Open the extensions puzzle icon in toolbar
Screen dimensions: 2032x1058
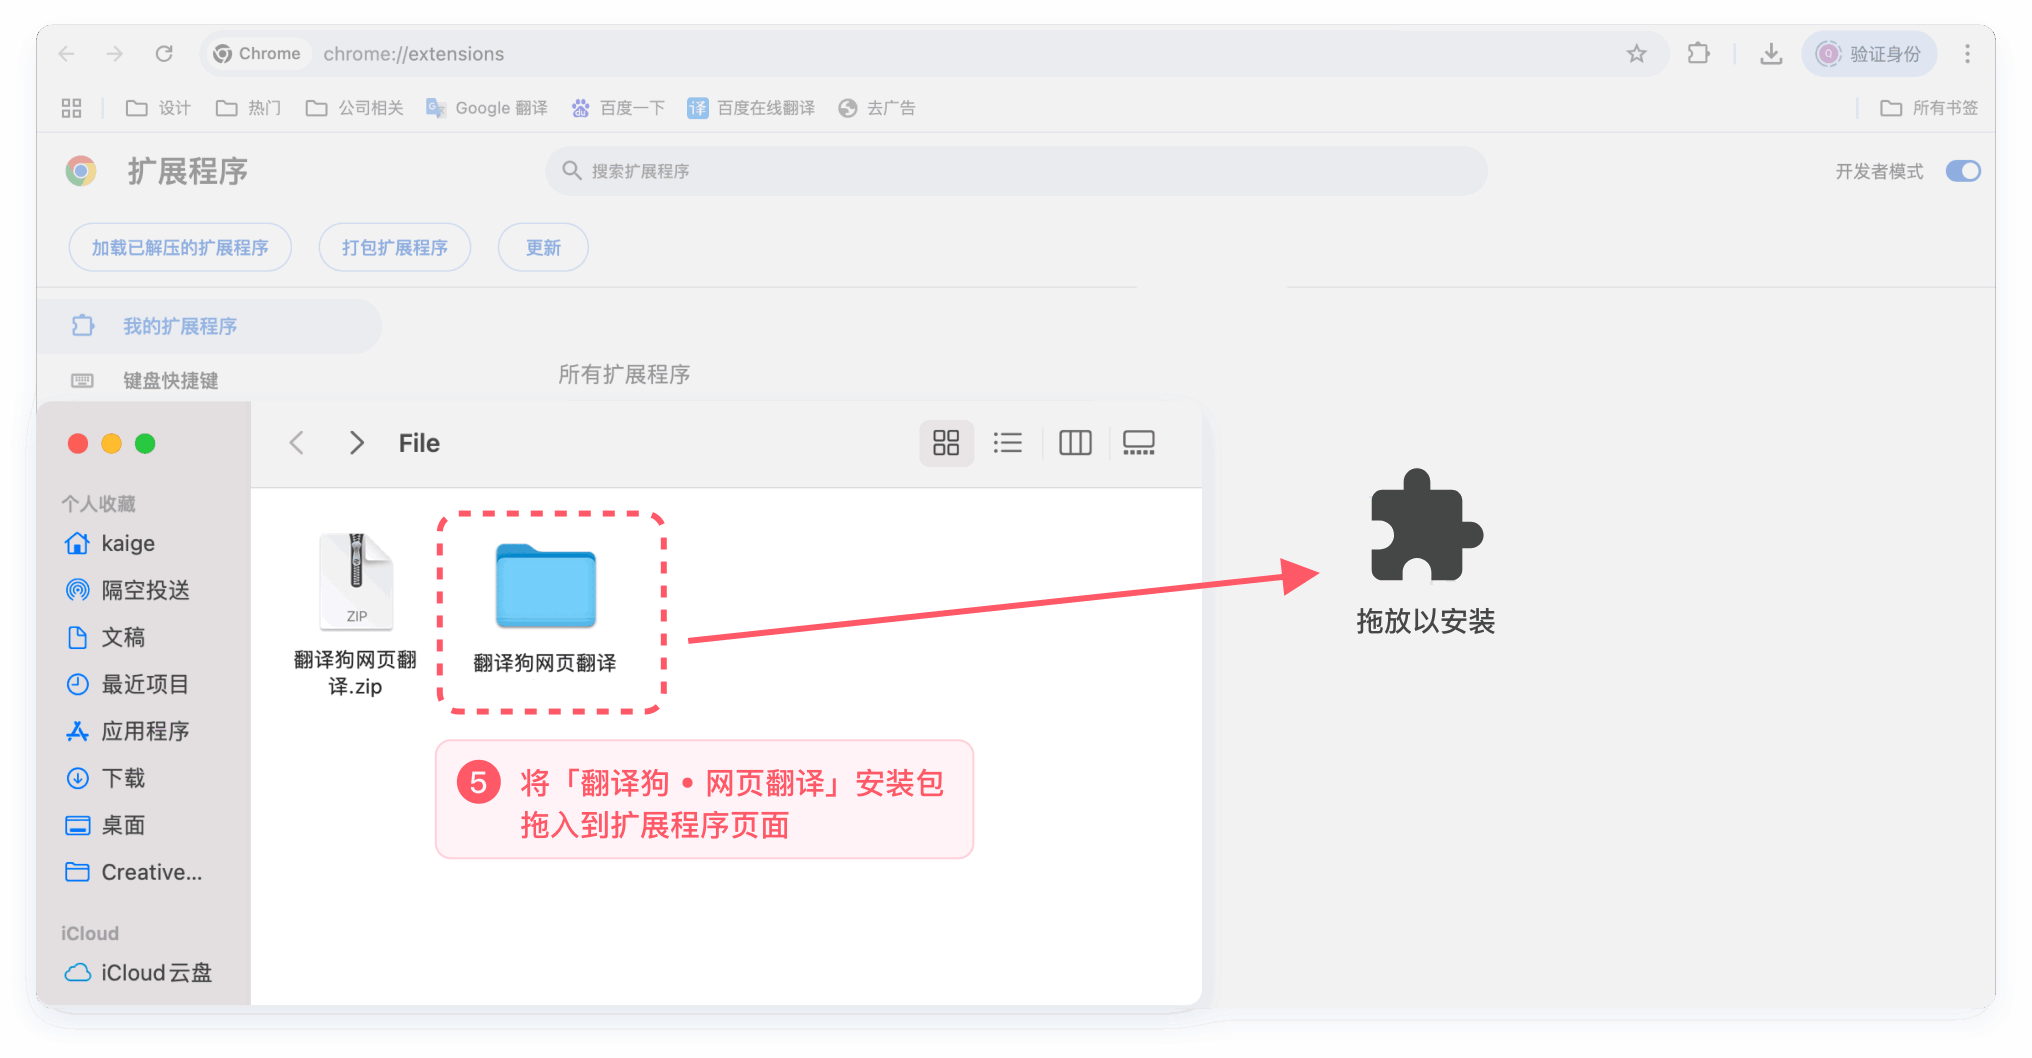point(1698,54)
